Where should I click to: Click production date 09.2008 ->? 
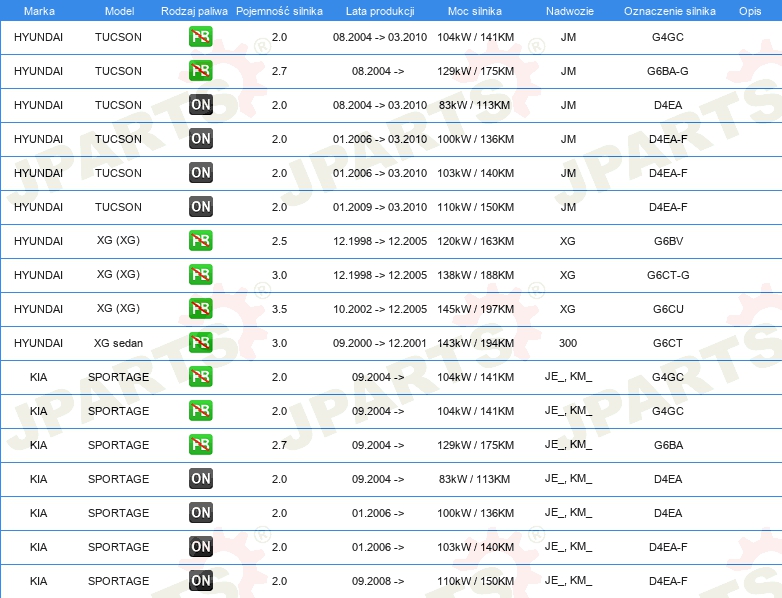pos(378,581)
